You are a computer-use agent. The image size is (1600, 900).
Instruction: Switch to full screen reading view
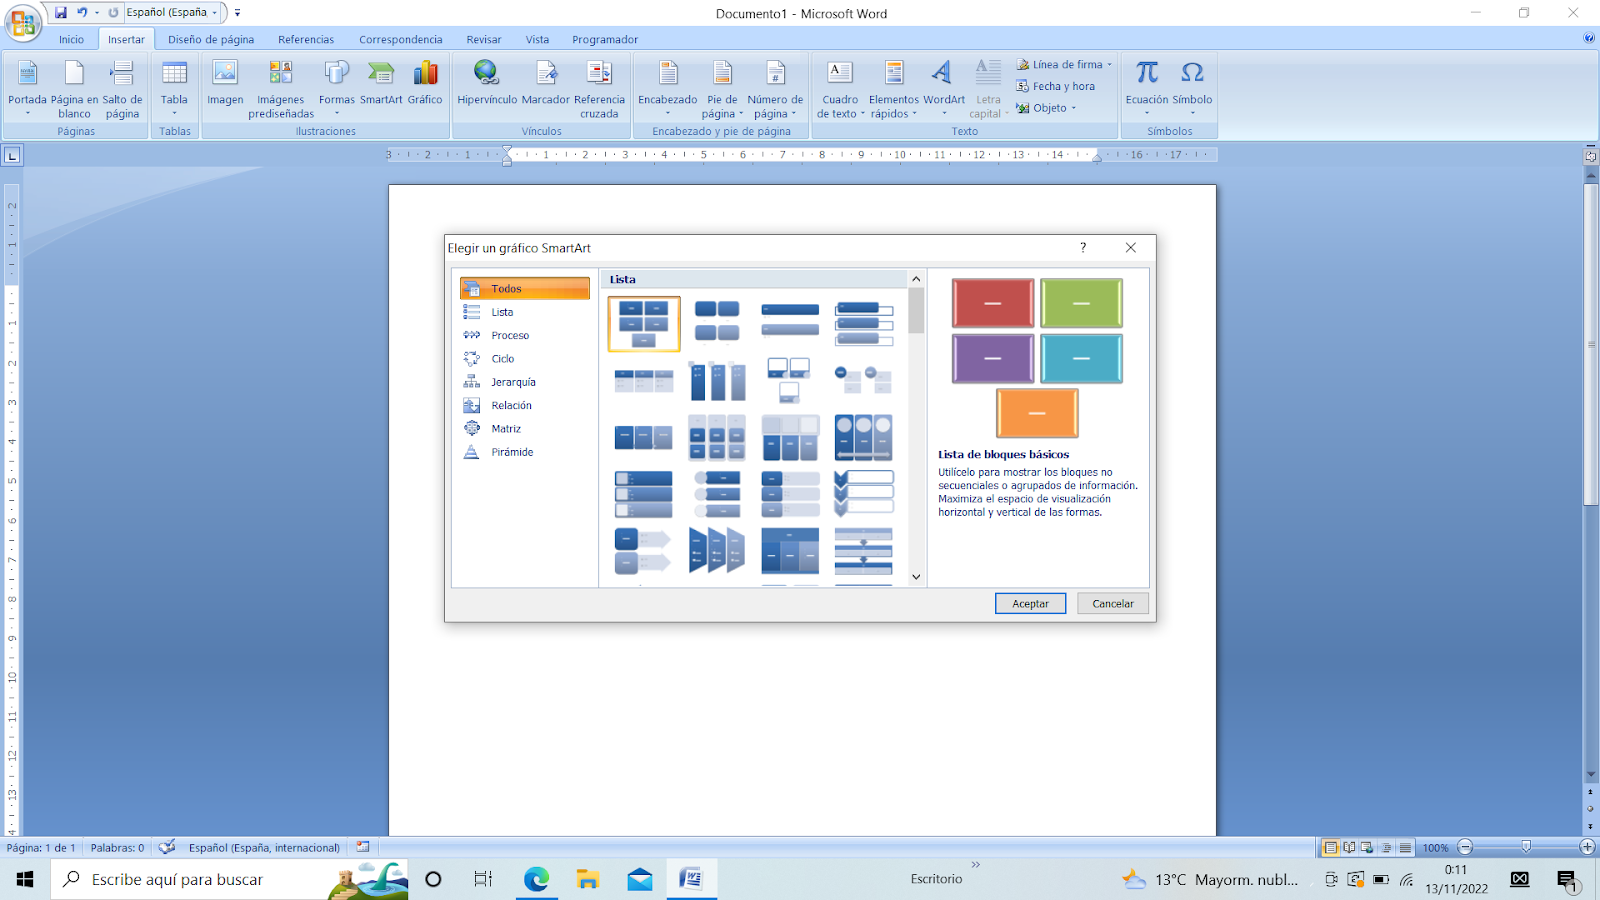[x=1349, y=847]
